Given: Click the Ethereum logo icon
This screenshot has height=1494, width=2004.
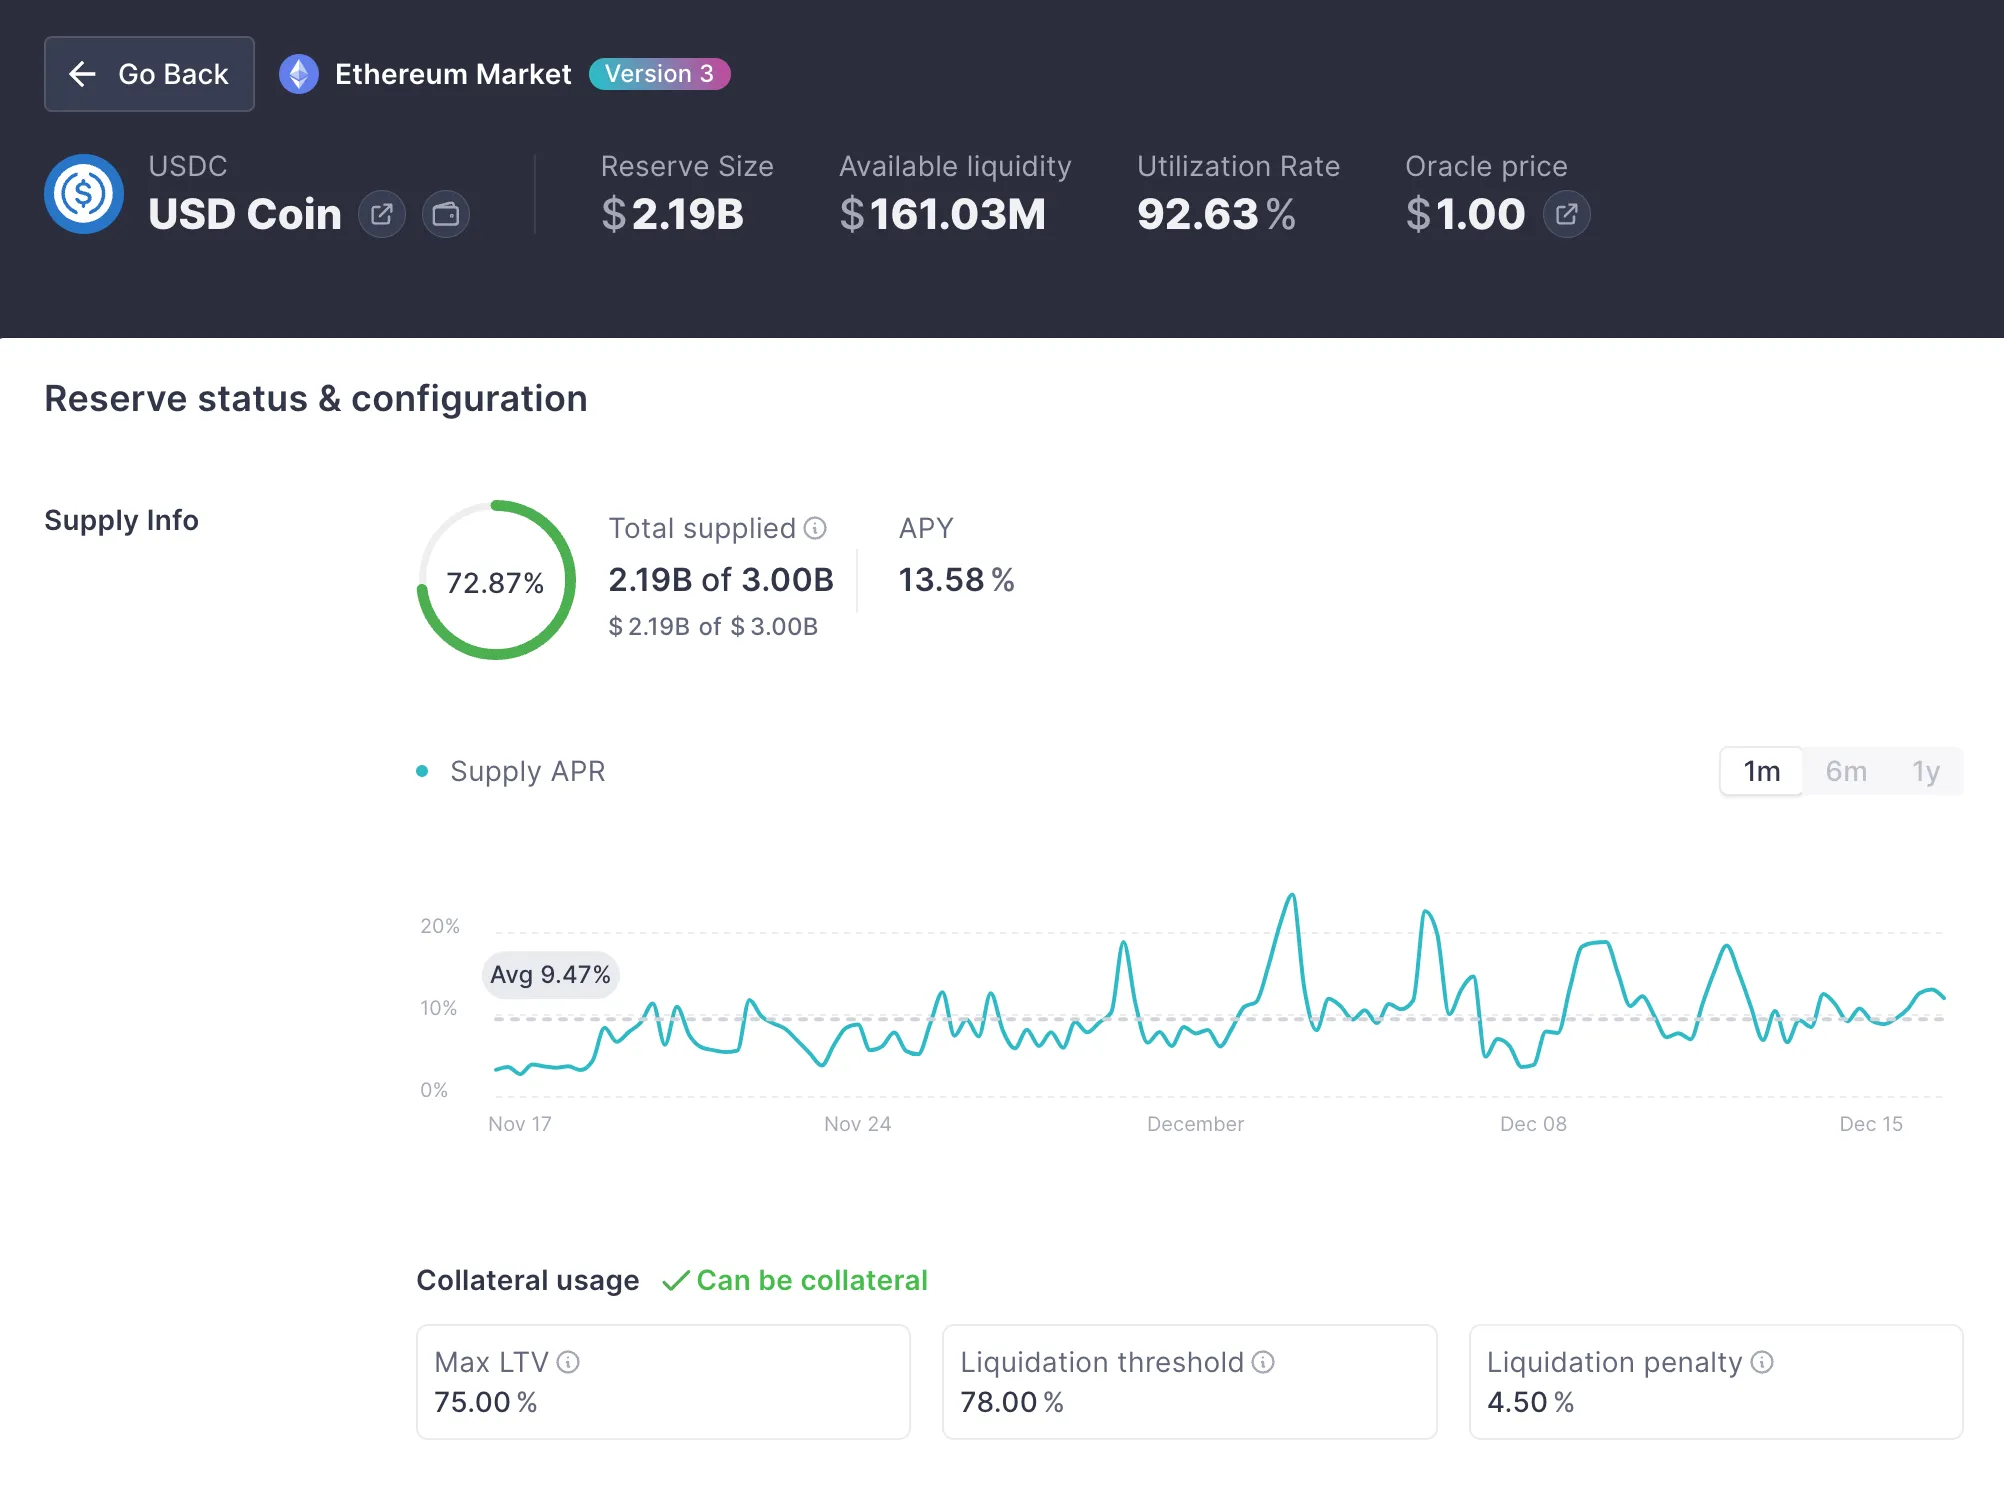Looking at the screenshot, I should point(298,74).
